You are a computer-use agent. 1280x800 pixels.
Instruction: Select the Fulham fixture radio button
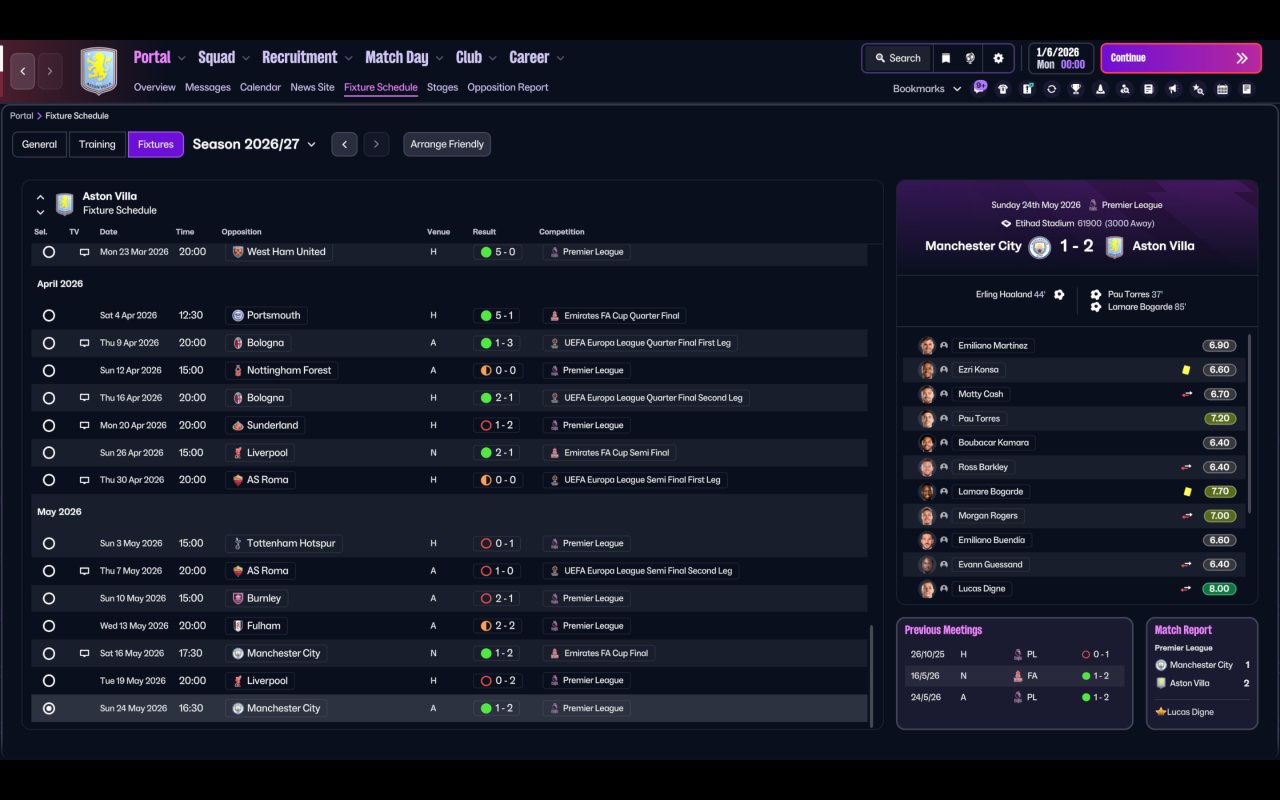(49, 626)
